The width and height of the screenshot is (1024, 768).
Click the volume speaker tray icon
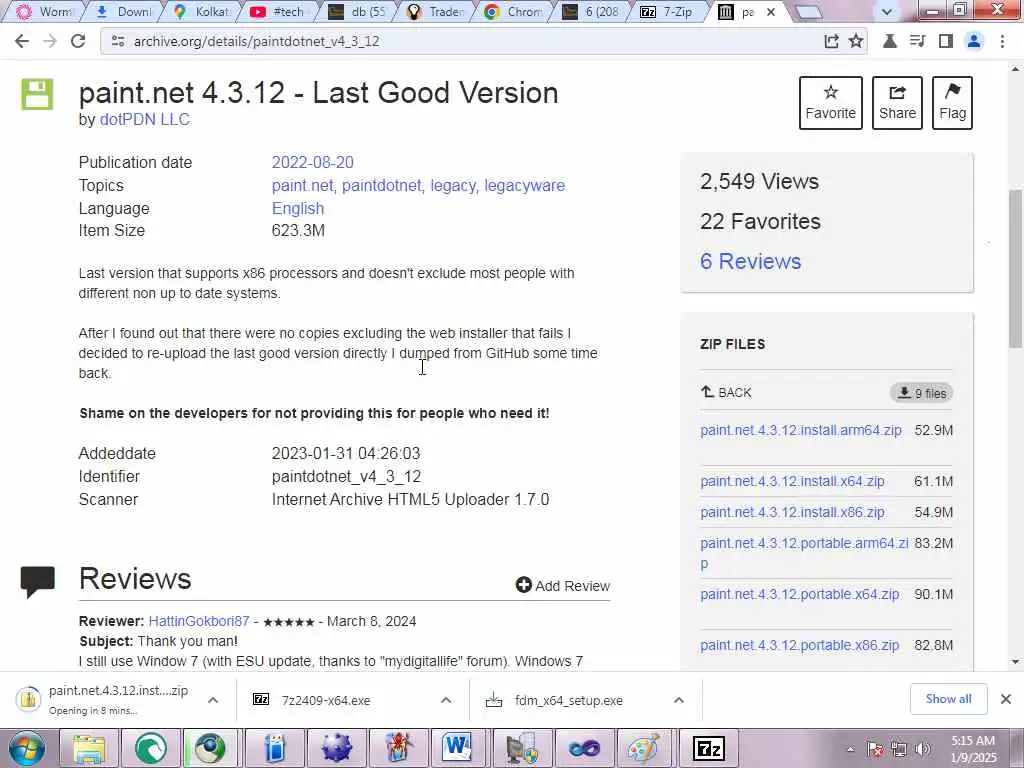923,750
